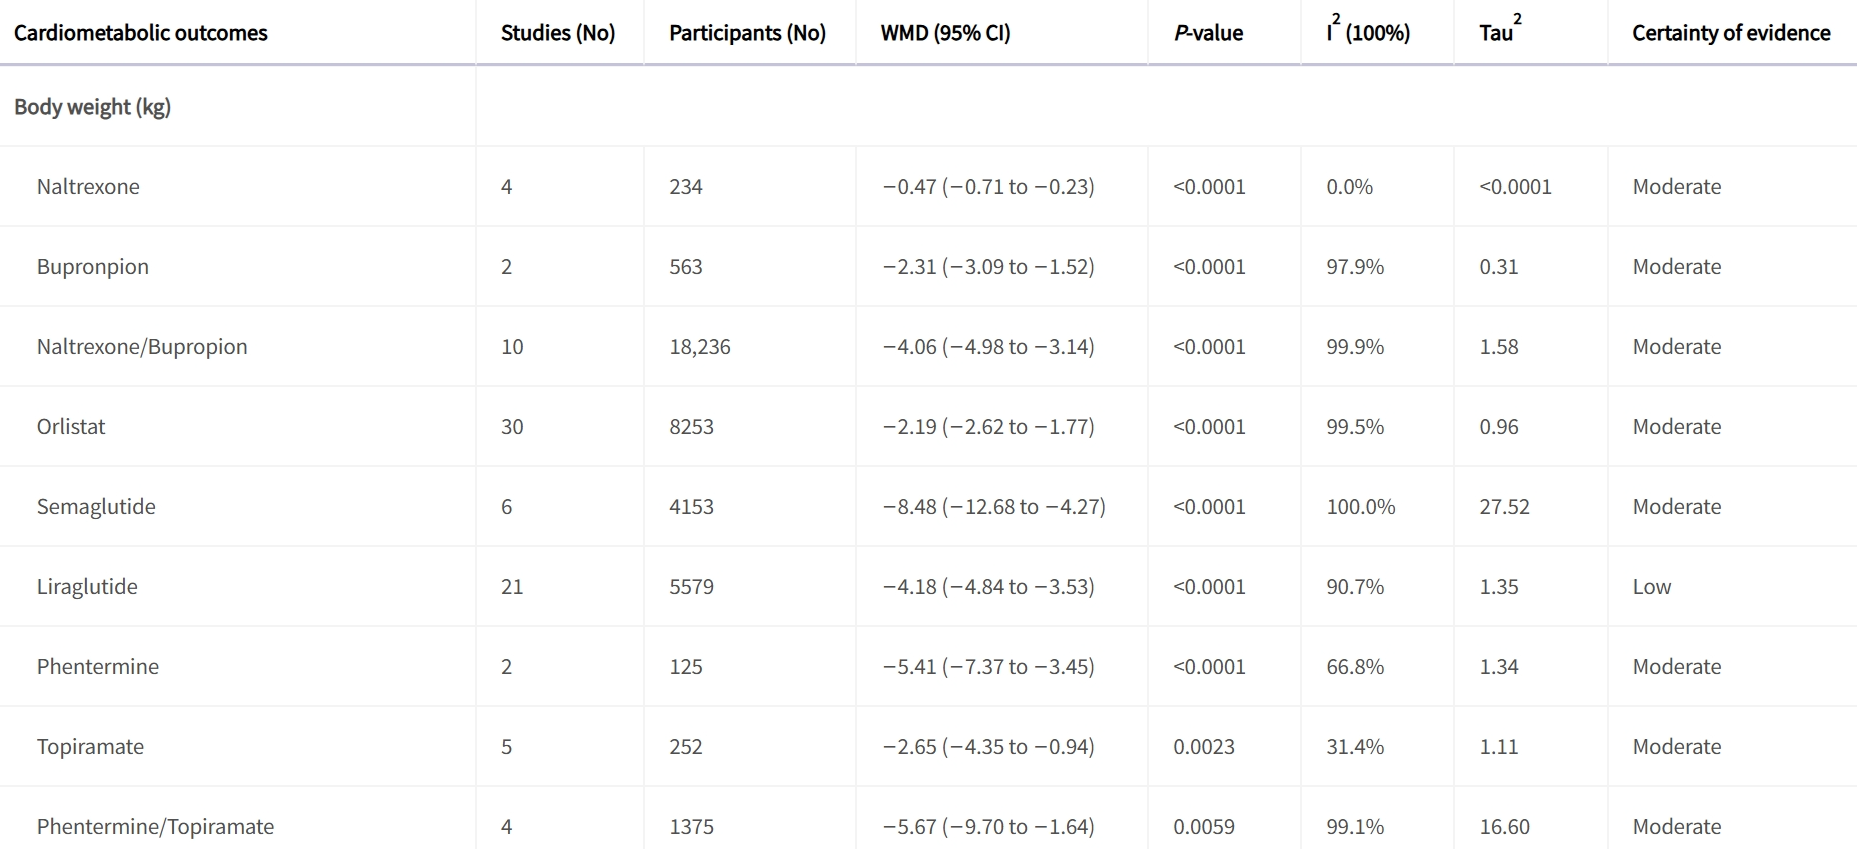This screenshot has height=849, width=1857.
Task: Select the Phentermine row label
Action: (98, 667)
